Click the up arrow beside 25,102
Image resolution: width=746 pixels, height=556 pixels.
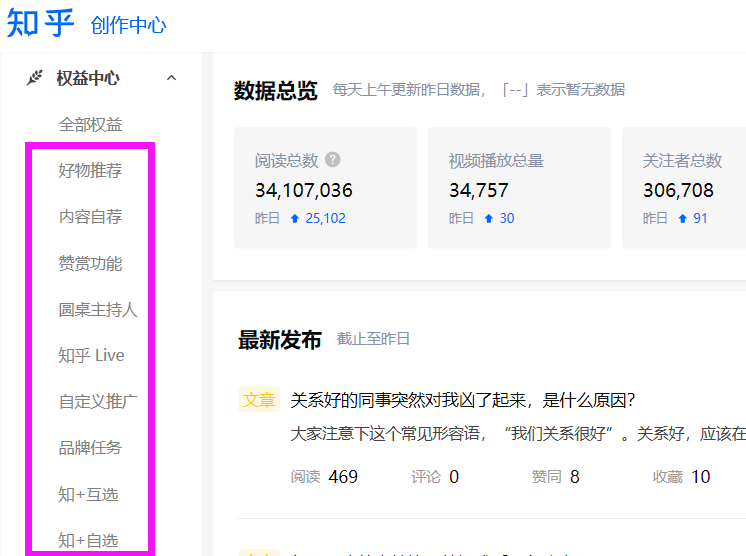pyautogui.click(x=294, y=218)
